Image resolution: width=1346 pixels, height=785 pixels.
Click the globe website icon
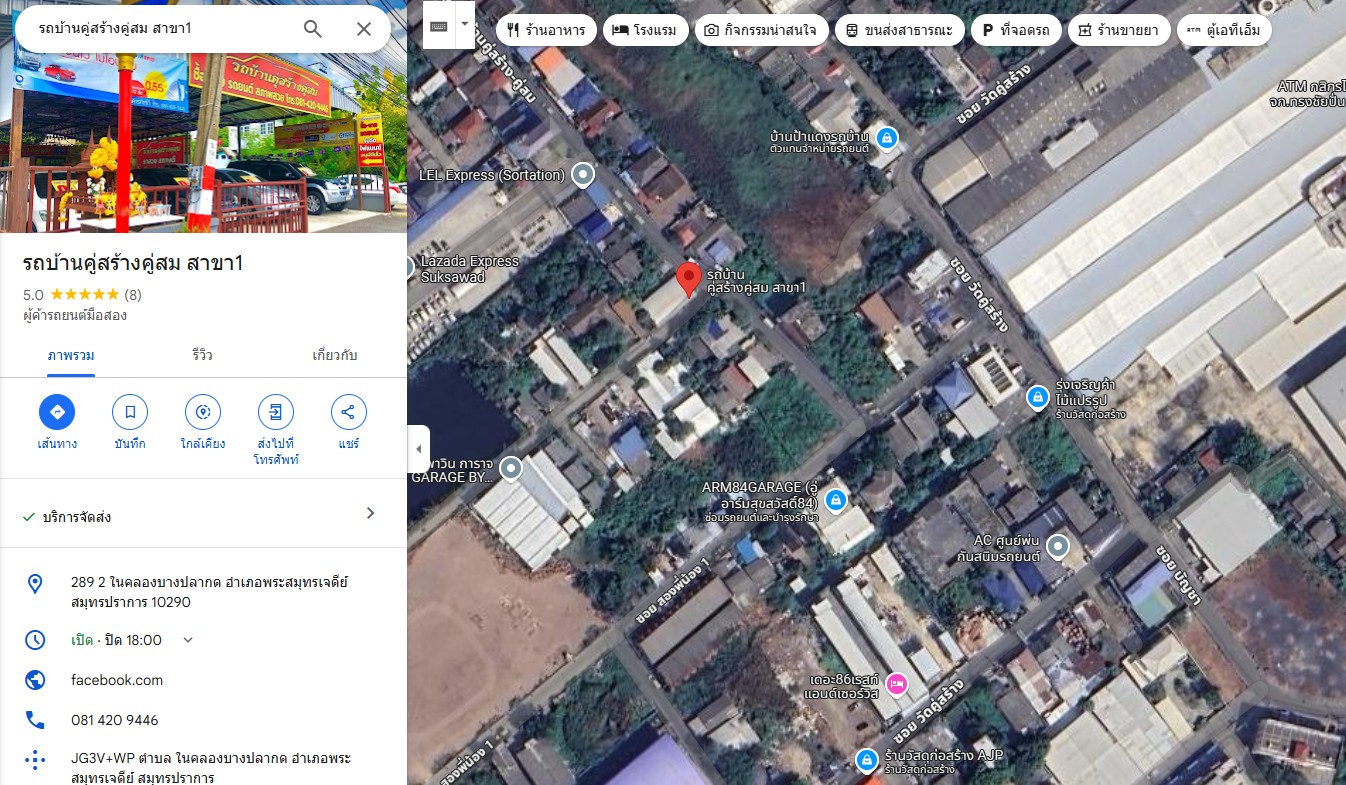[x=35, y=680]
